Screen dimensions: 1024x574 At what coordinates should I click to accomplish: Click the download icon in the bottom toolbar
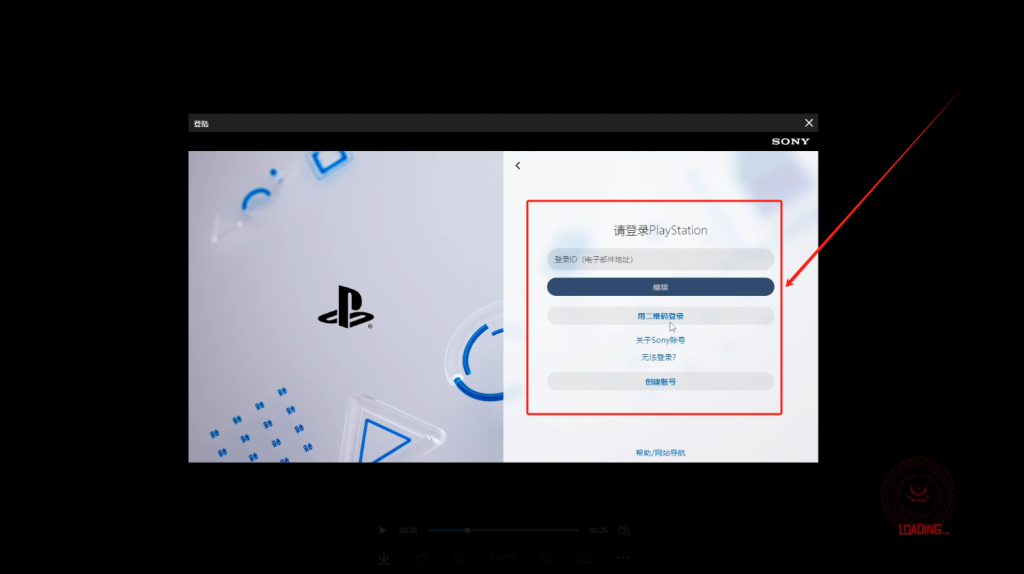click(x=383, y=558)
